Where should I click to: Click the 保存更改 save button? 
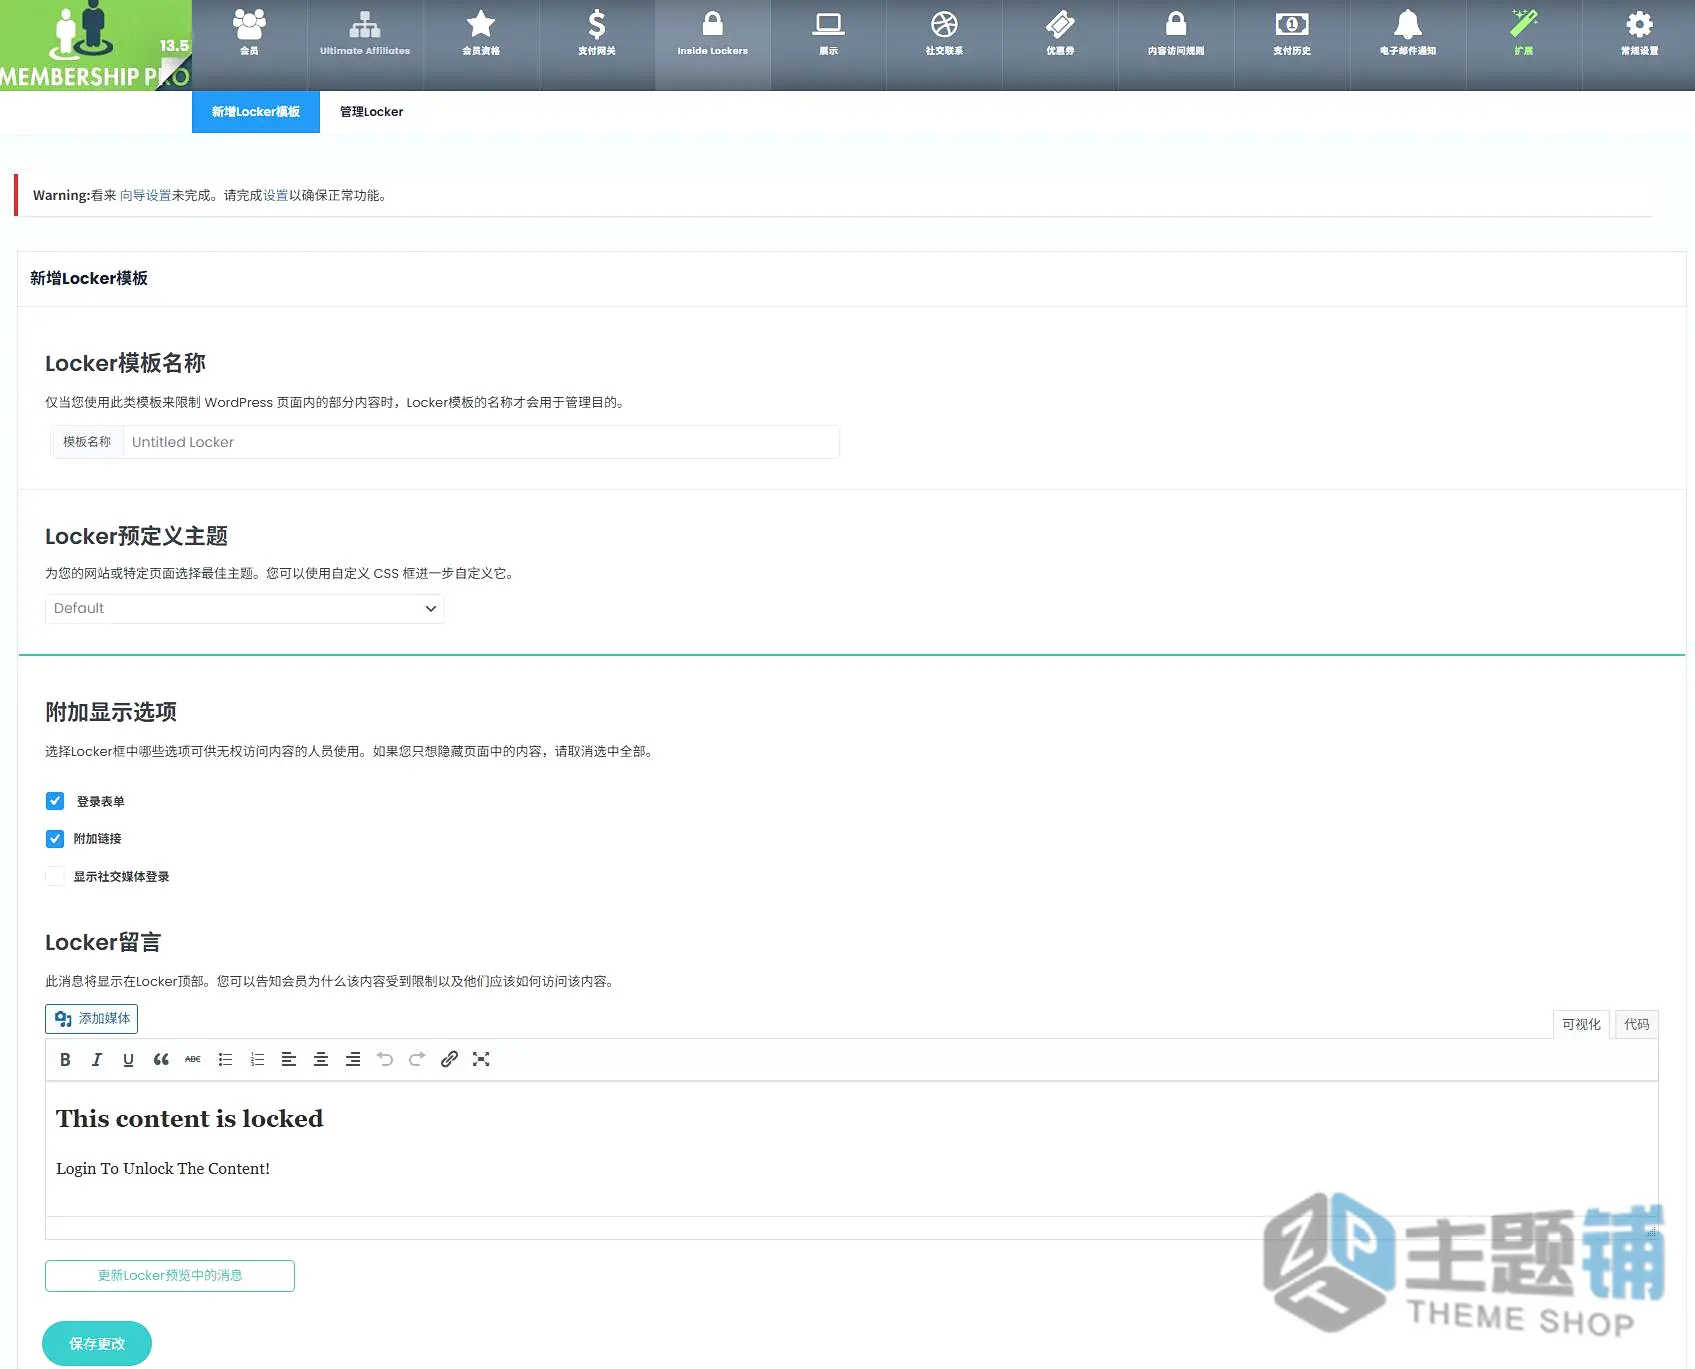pyautogui.click(x=97, y=1344)
